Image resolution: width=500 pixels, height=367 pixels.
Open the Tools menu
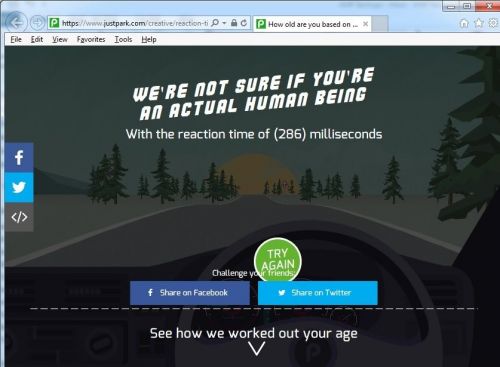pyautogui.click(x=123, y=39)
